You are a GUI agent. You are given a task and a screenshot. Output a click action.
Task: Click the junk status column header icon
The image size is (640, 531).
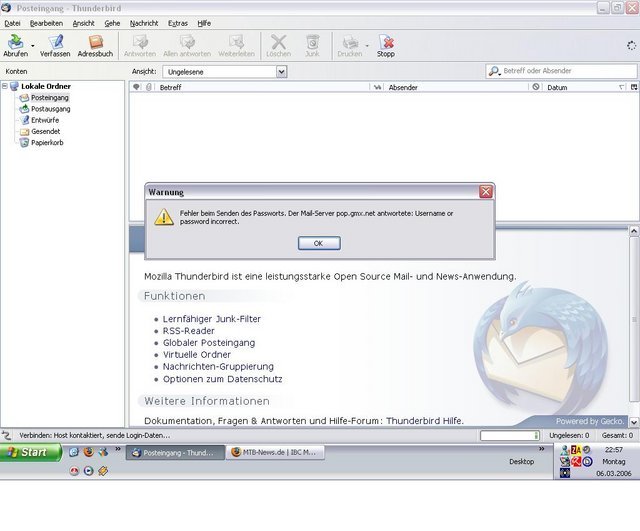click(536, 87)
